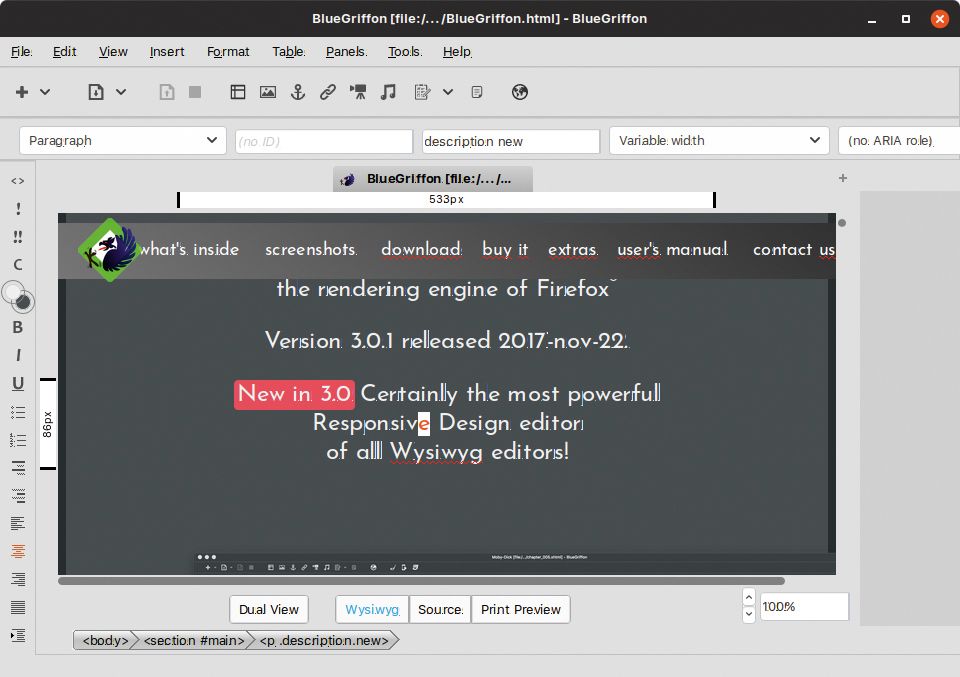Insert a hyperlink using the link icon
The height and width of the screenshot is (677, 960).
tap(327, 92)
